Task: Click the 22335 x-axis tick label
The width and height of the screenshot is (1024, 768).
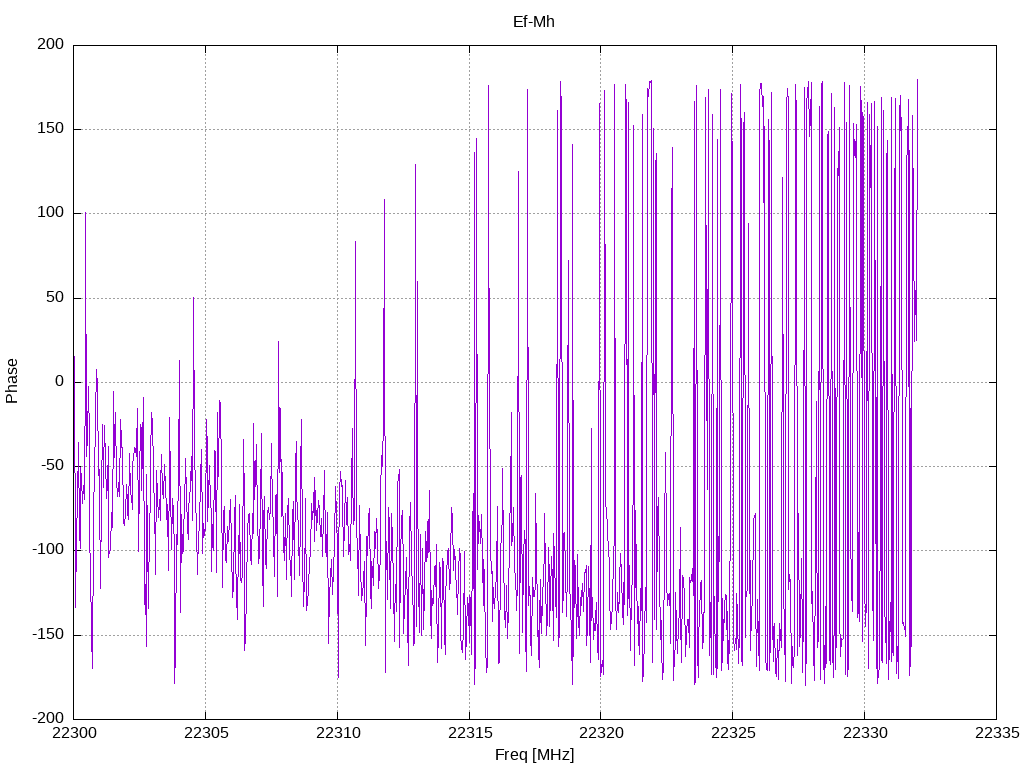Action: [997, 733]
